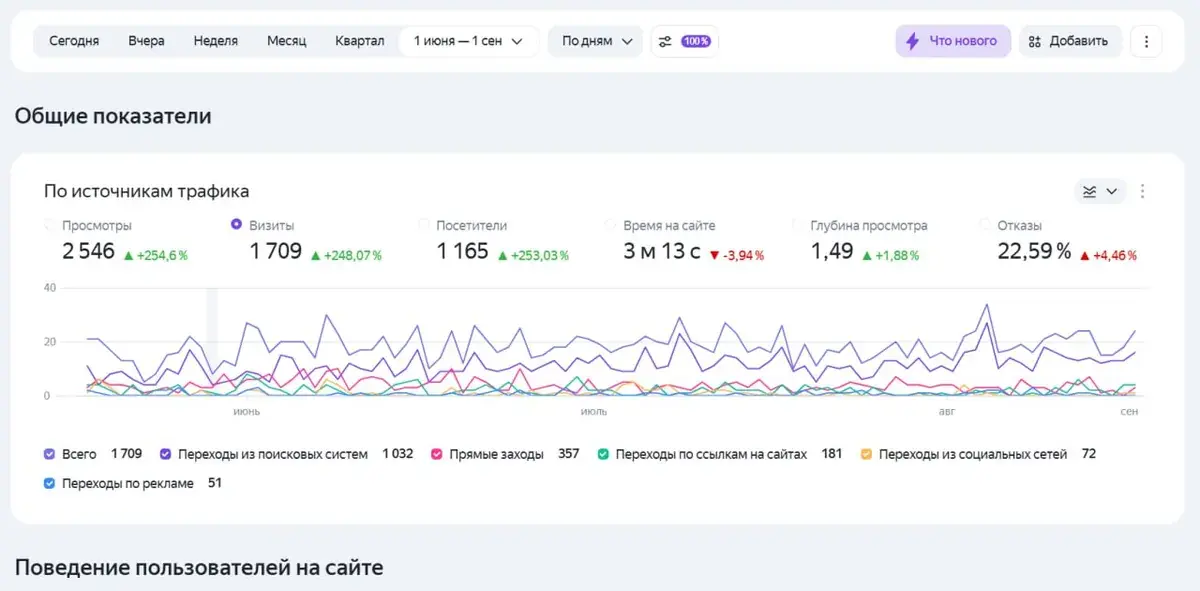Click the visitors value '1 165'
The width and height of the screenshot is (1200, 591).
point(463,251)
